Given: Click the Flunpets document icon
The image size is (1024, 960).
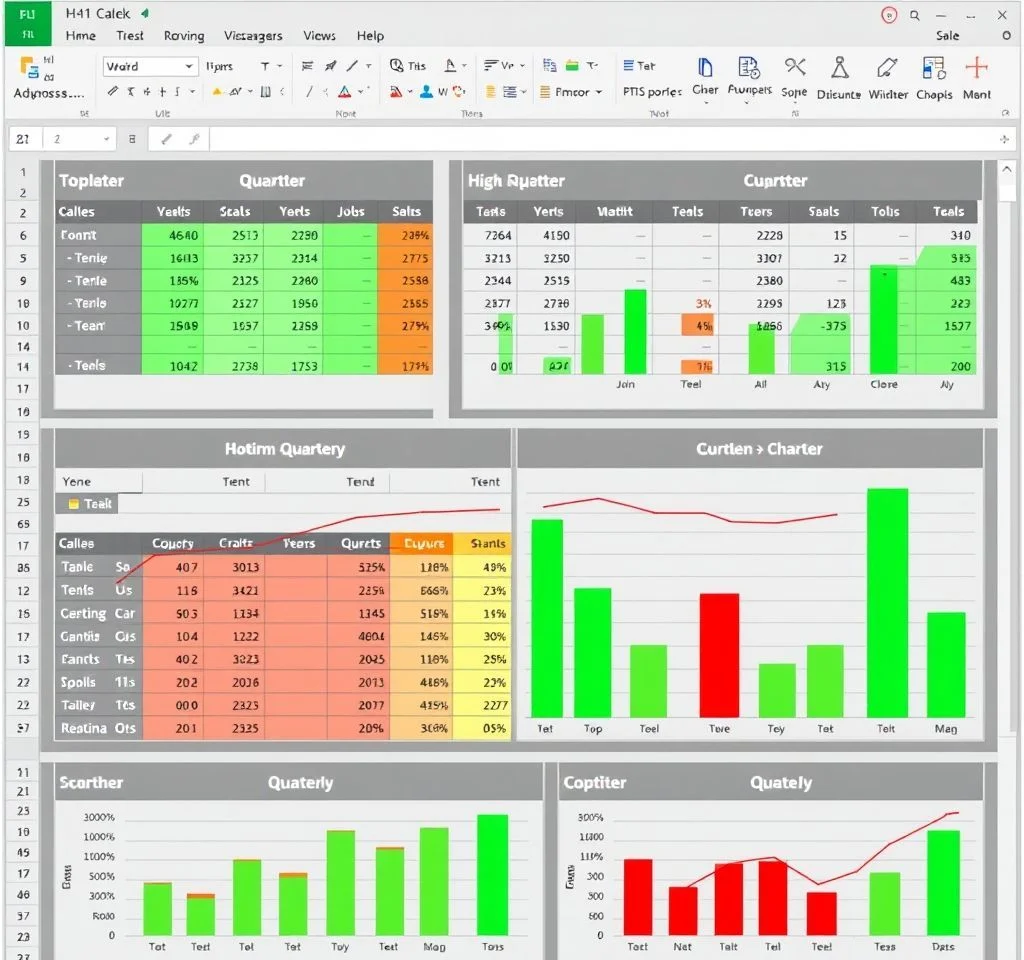Looking at the screenshot, I should 749,68.
